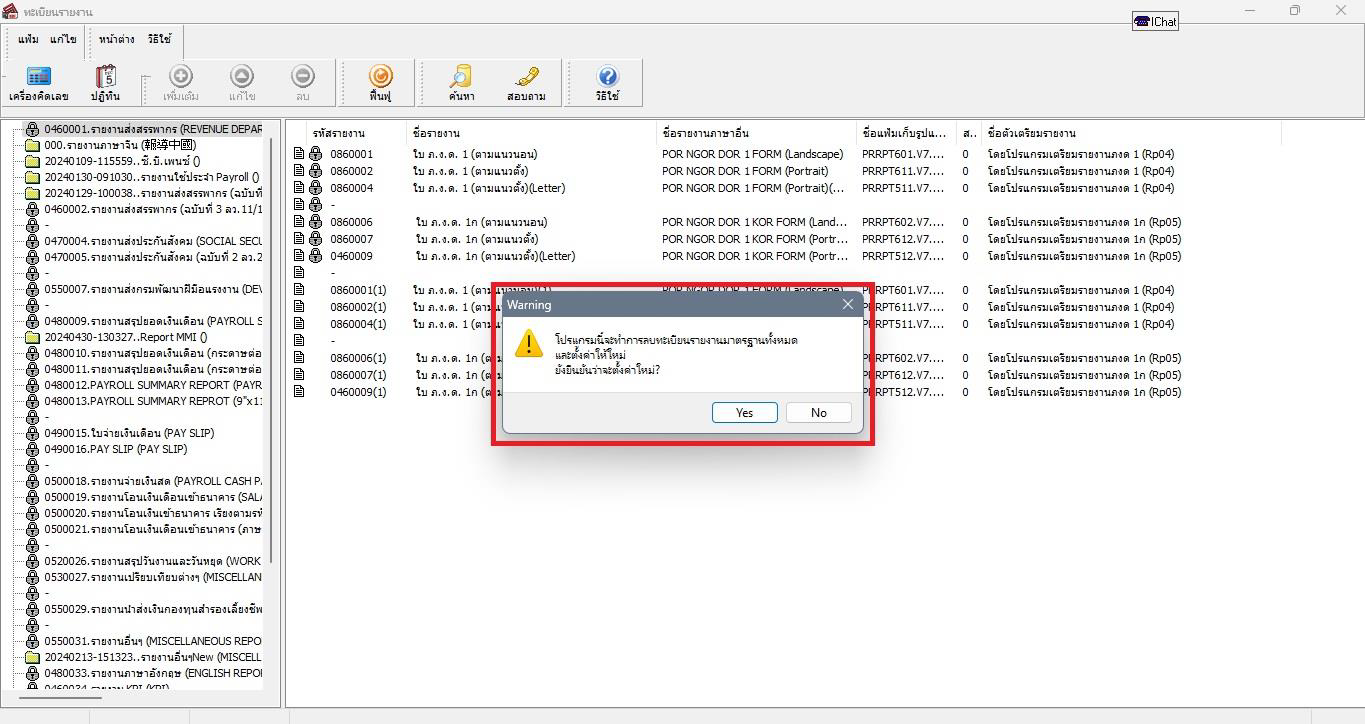Select report row 0860001 in the list

[351, 154]
